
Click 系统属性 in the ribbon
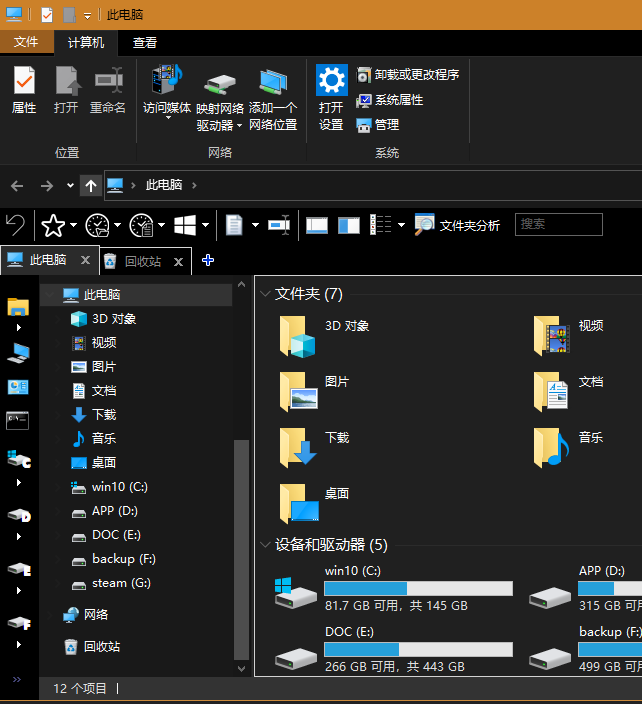[390, 100]
